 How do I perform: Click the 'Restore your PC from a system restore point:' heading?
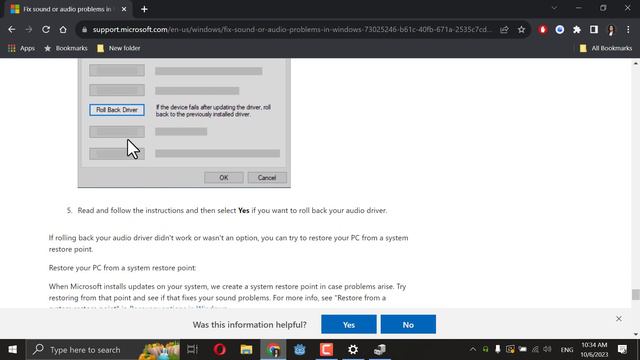pos(122,268)
